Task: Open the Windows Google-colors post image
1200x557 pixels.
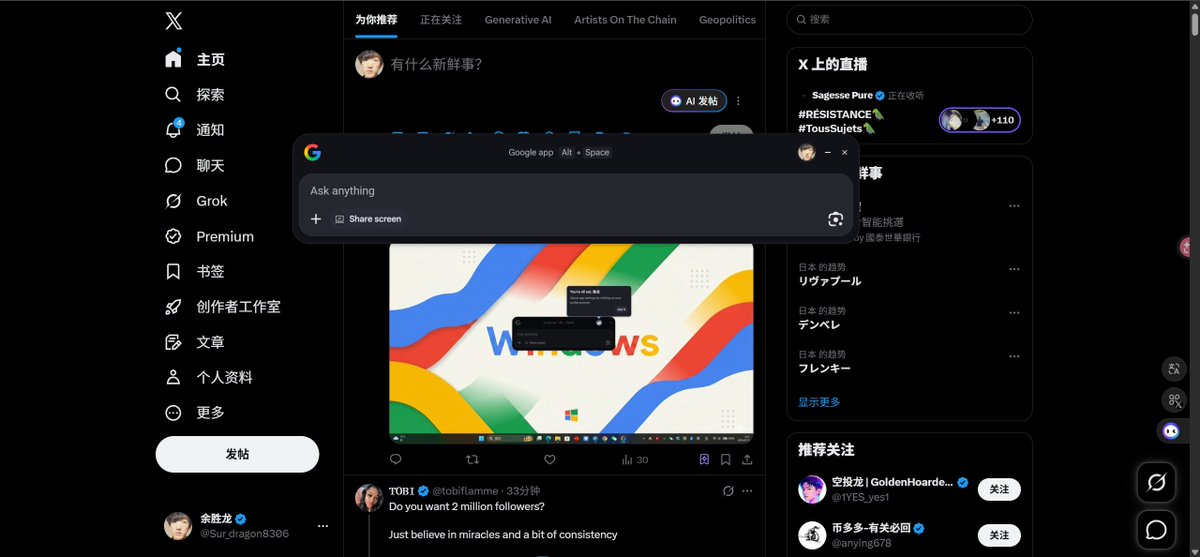Action: point(571,342)
